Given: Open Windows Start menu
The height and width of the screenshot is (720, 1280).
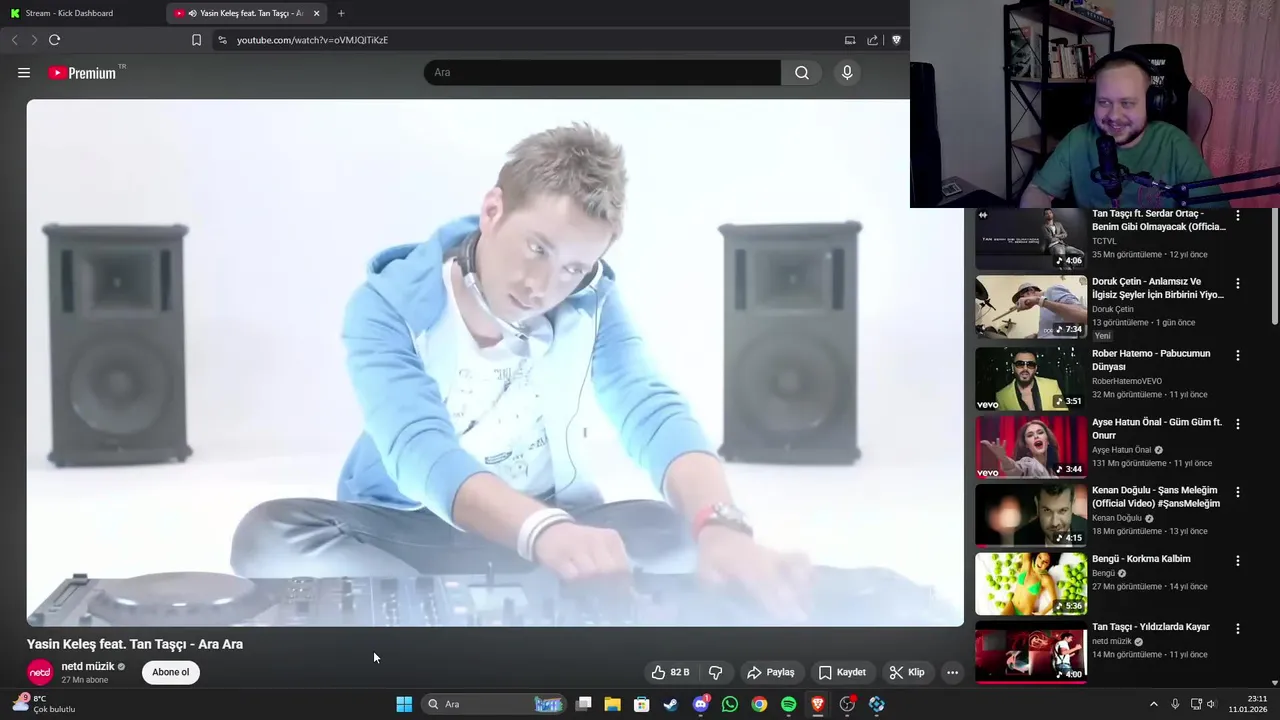Looking at the screenshot, I should [x=404, y=704].
